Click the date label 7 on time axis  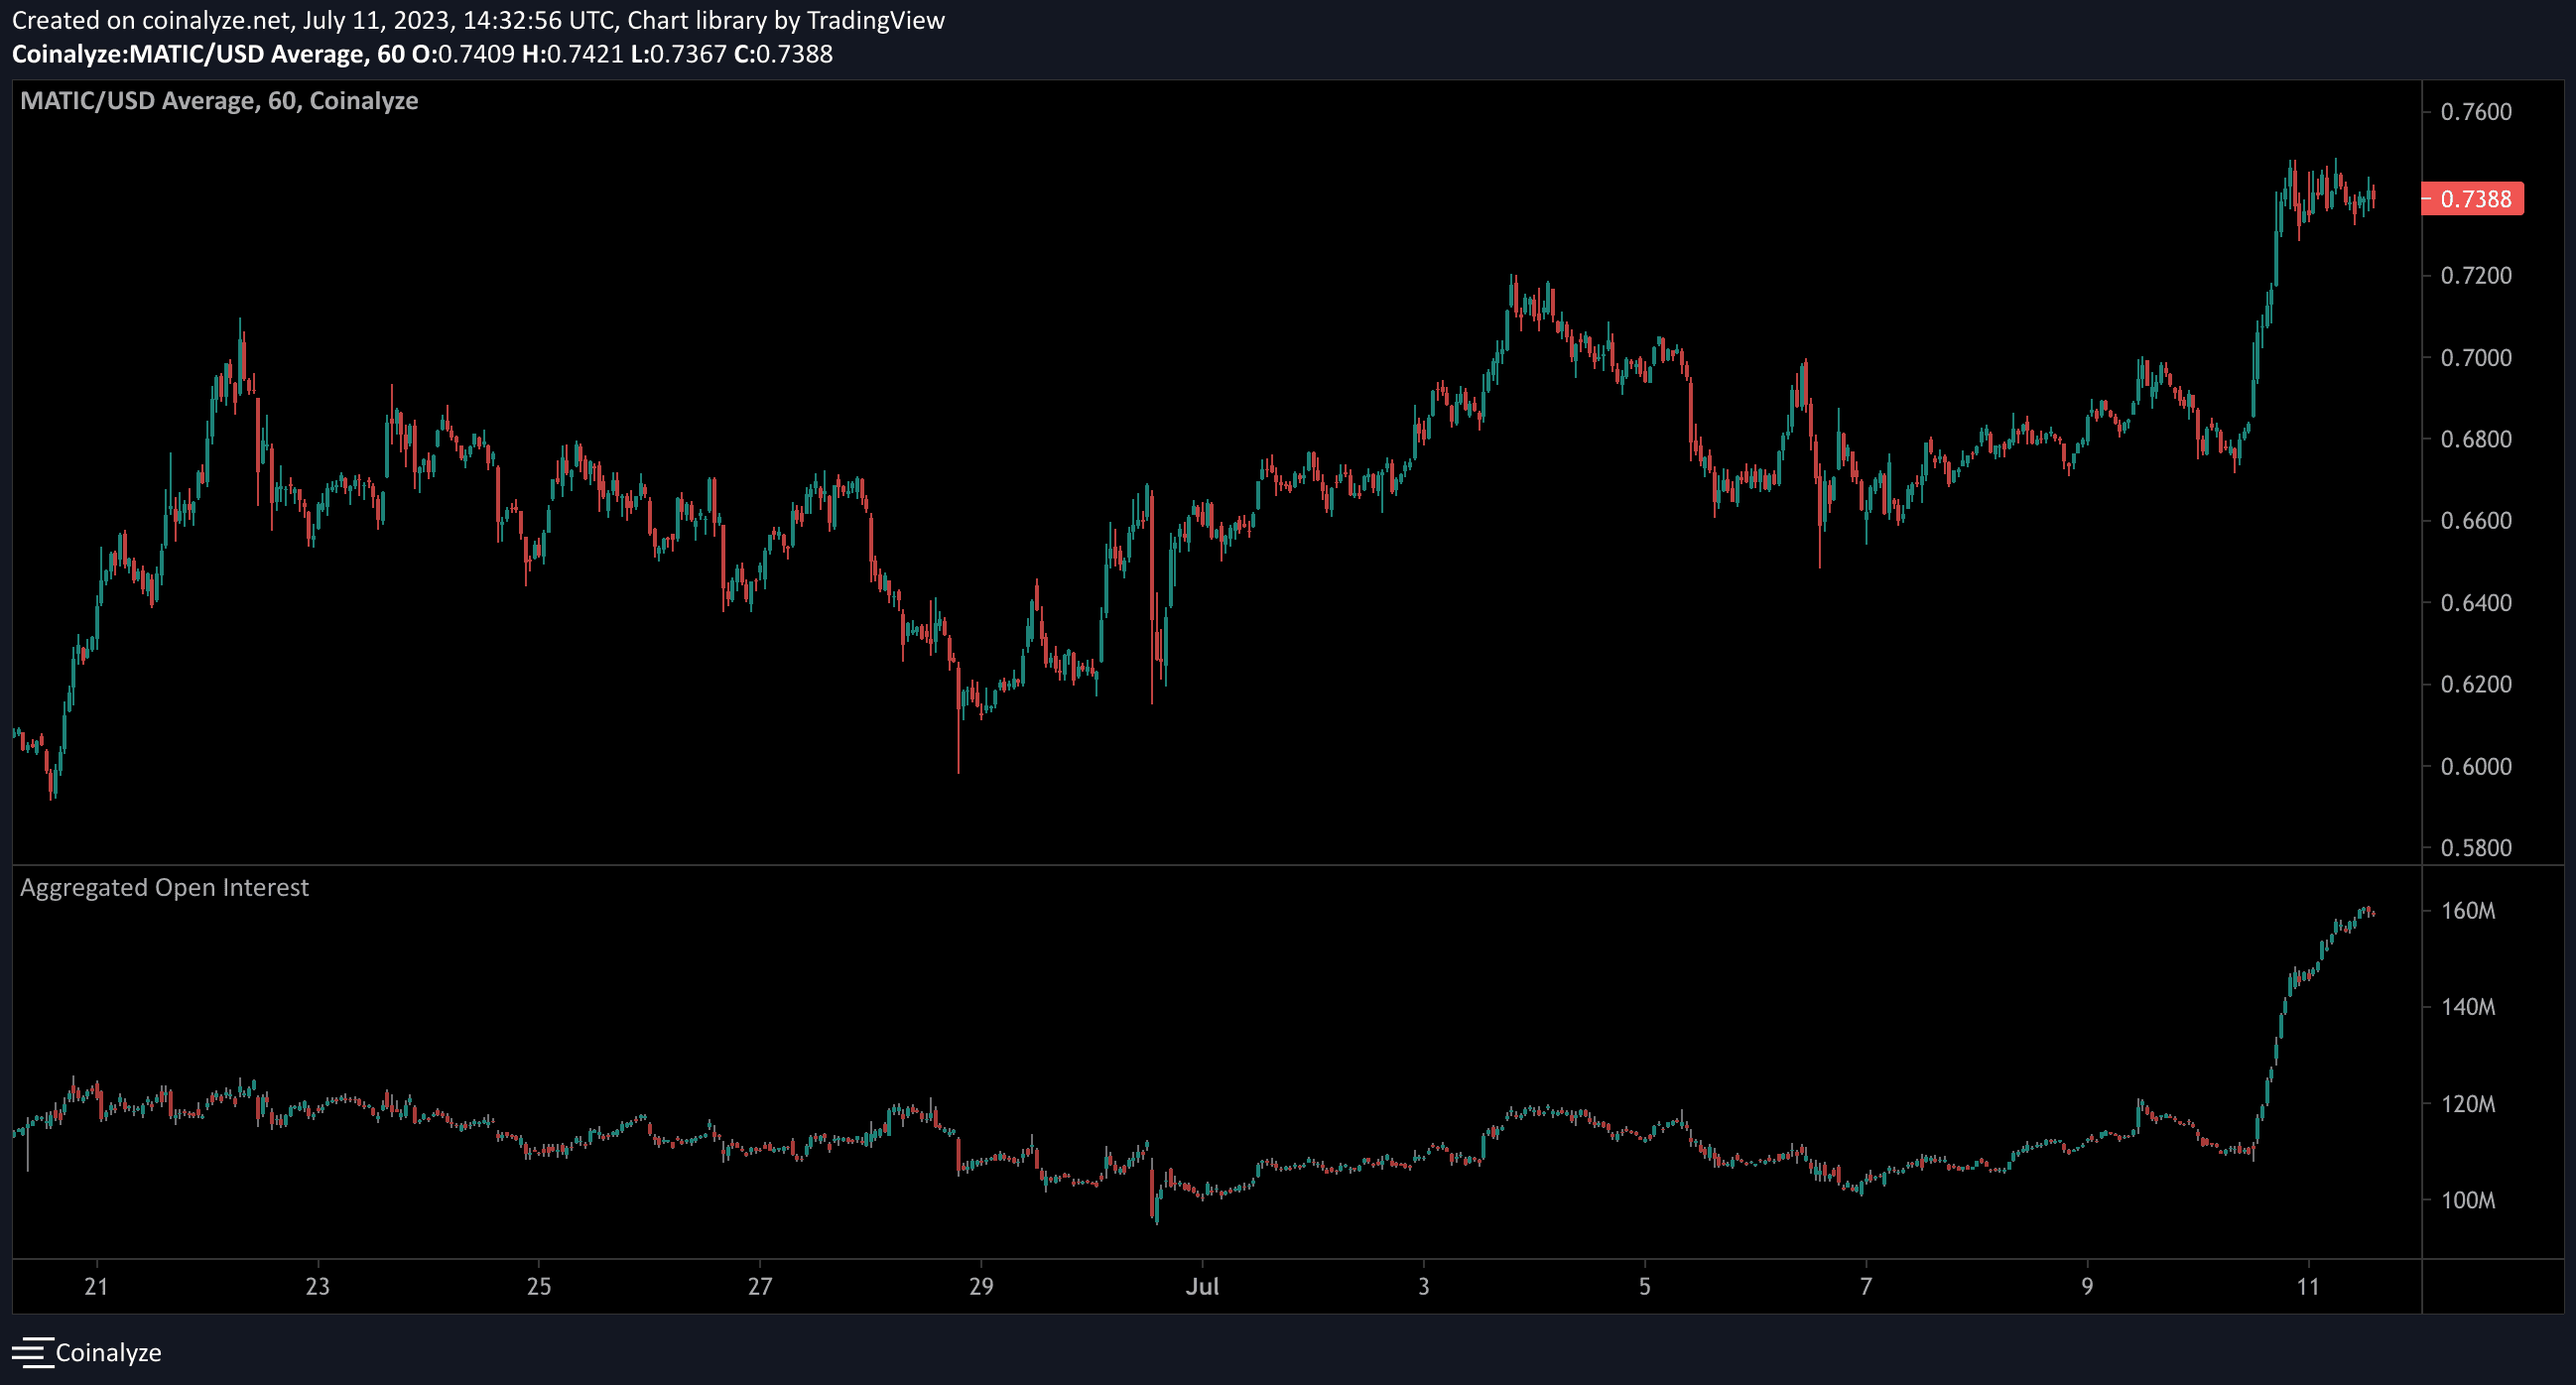(x=1866, y=1287)
